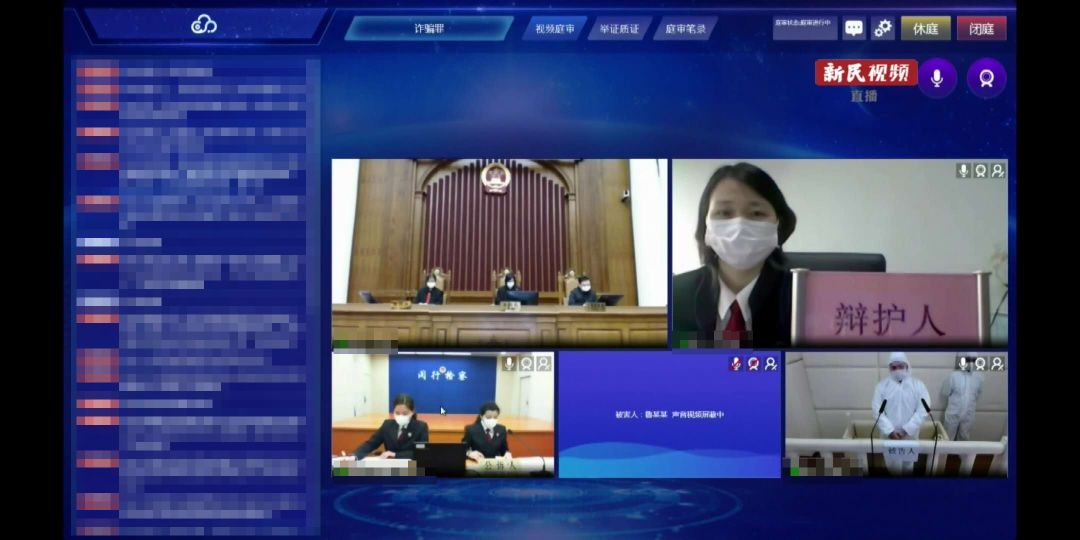Open the chat message bubble icon
Viewport: 1080px width, 540px height.
(854, 28)
